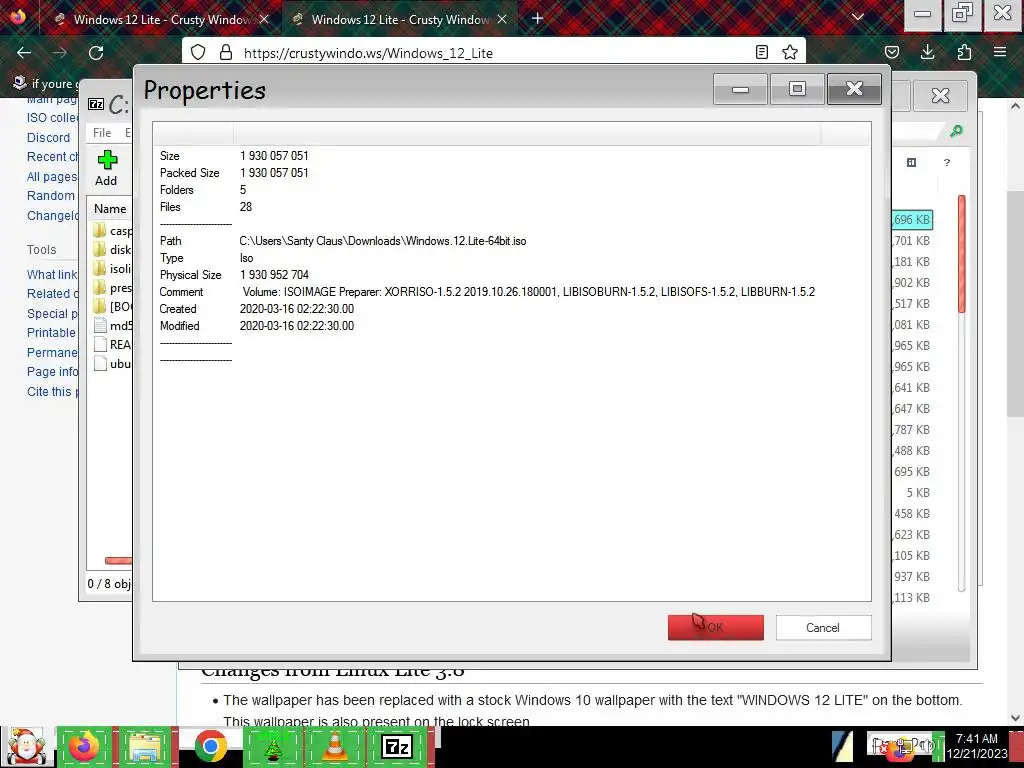This screenshot has height=768, width=1024.
Task: Open Changelog sidebar link
Action: (x=52, y=216)
